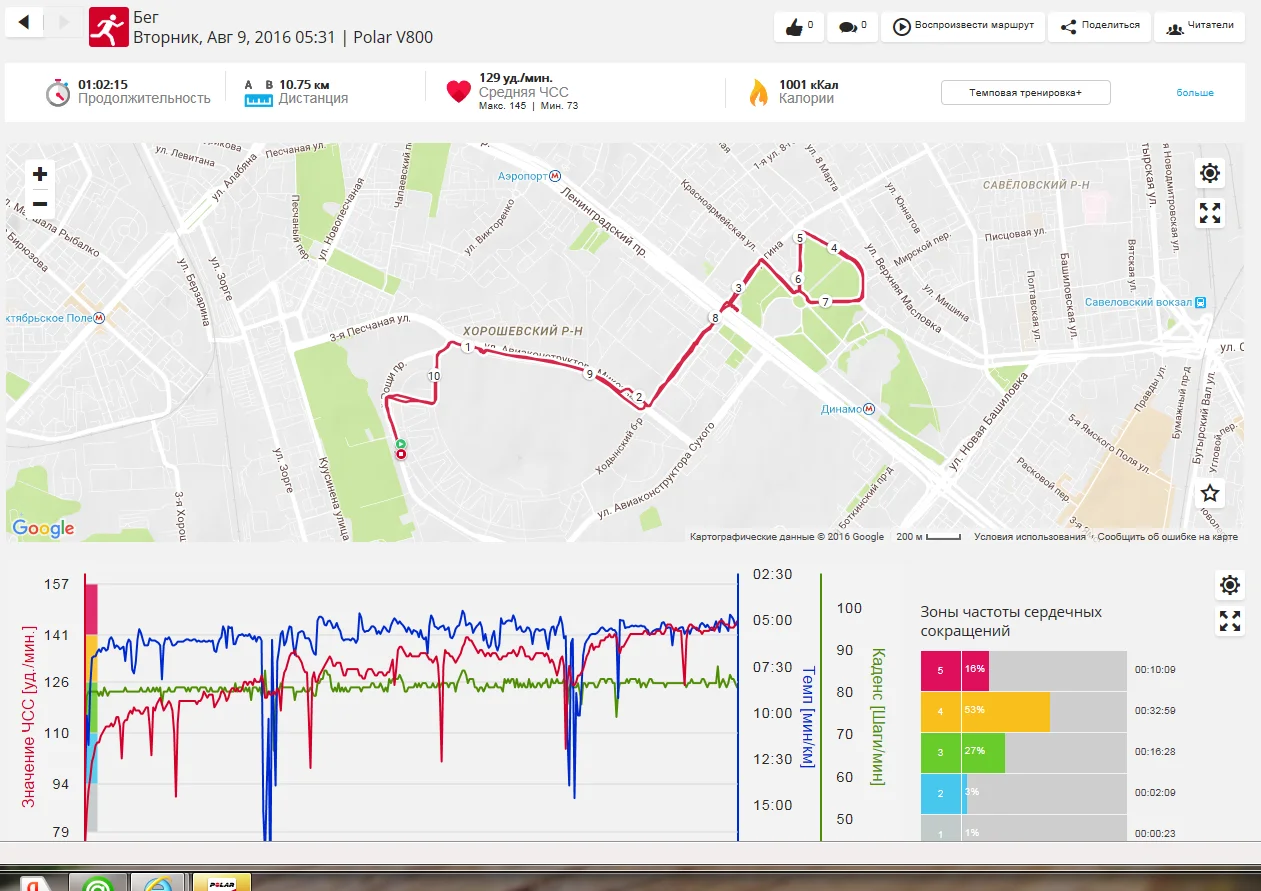The height and width of the screenshot is (891, 1261).
Task: Zoom in on the map
Action: 40,174
